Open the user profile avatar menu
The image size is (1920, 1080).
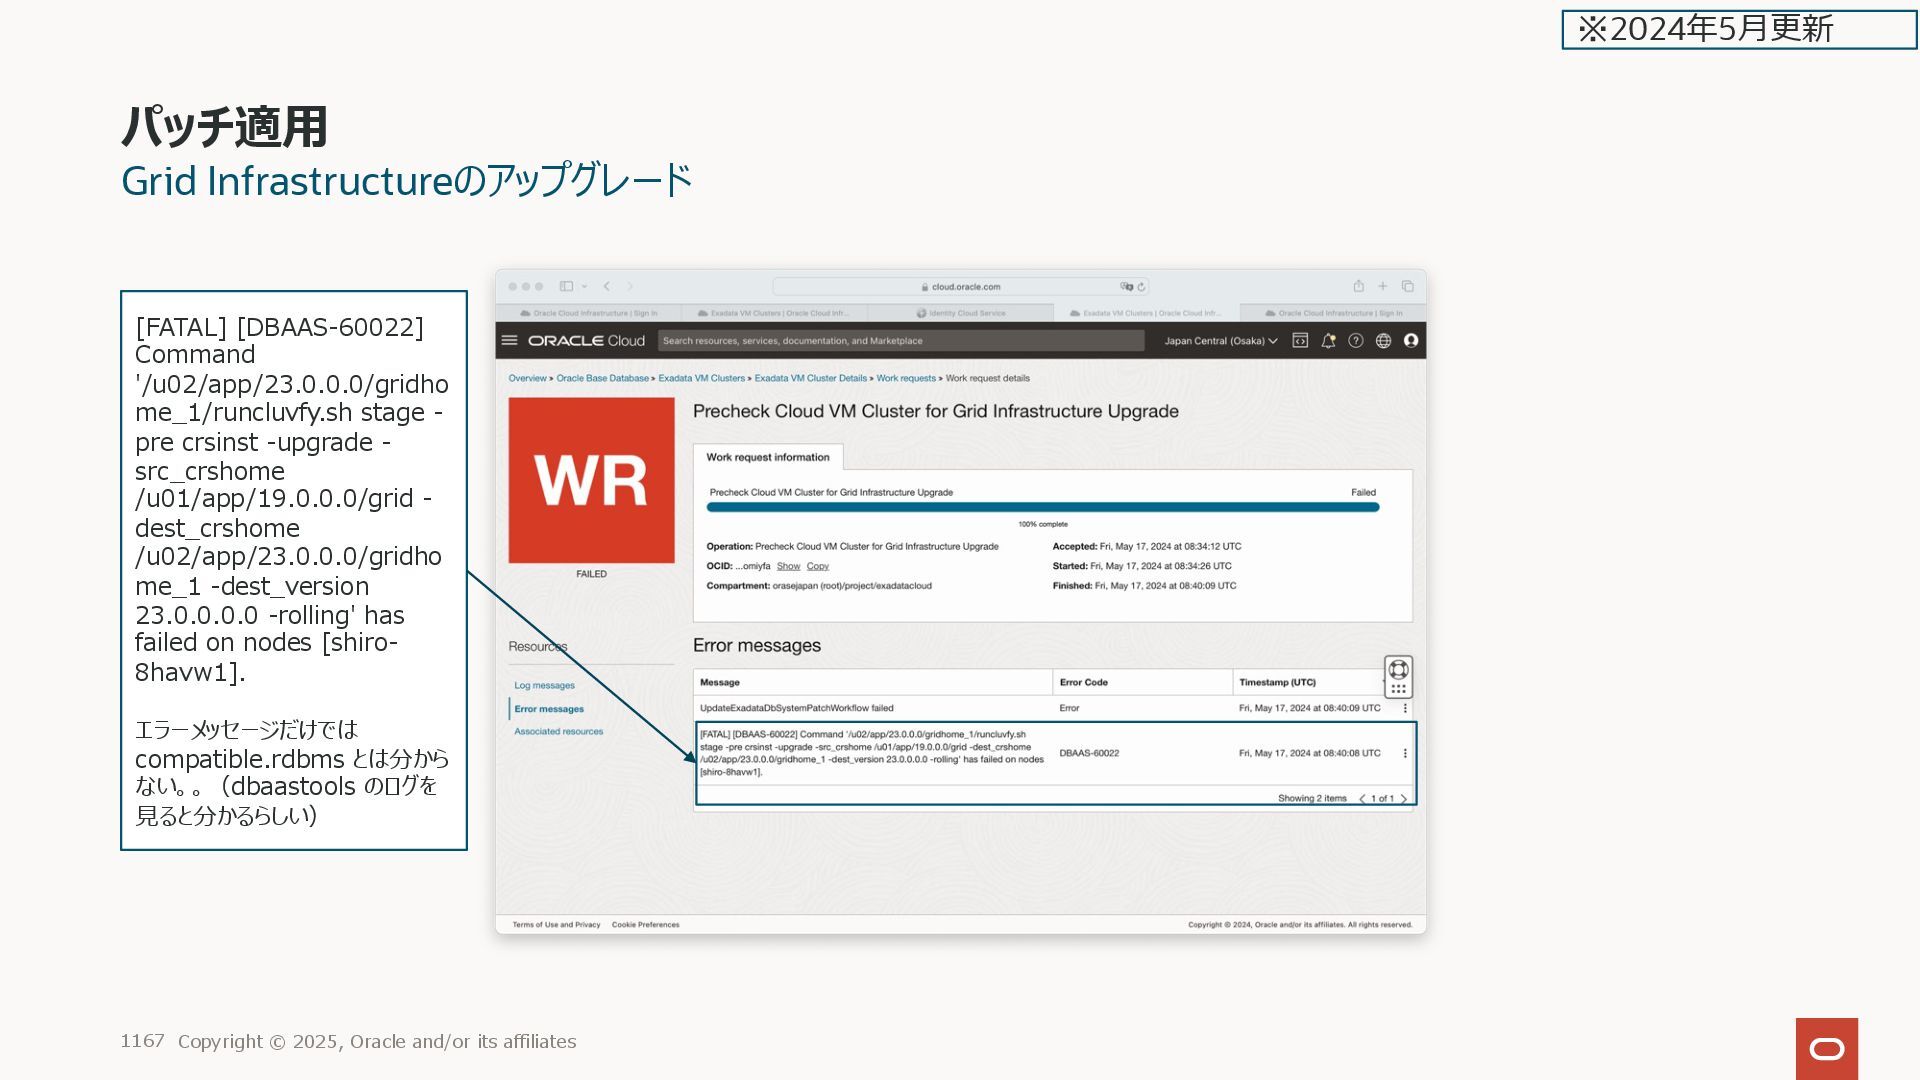pos(1411,341)
